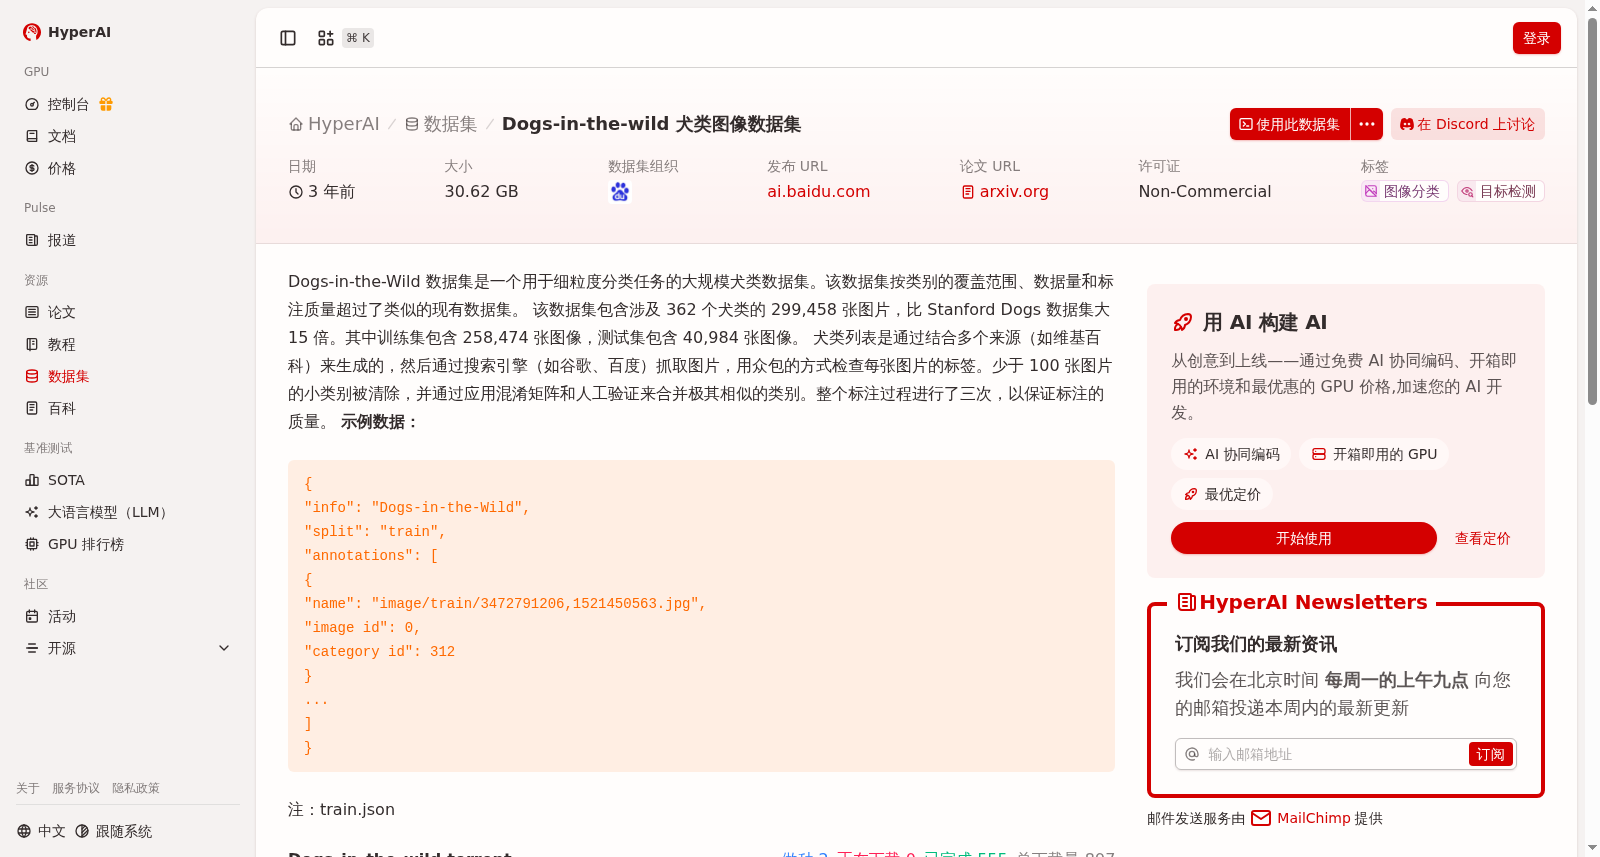Screen dimensions: 1600x857
Task: Open the 跟随系统 theme selector
Action: [114, 831]
